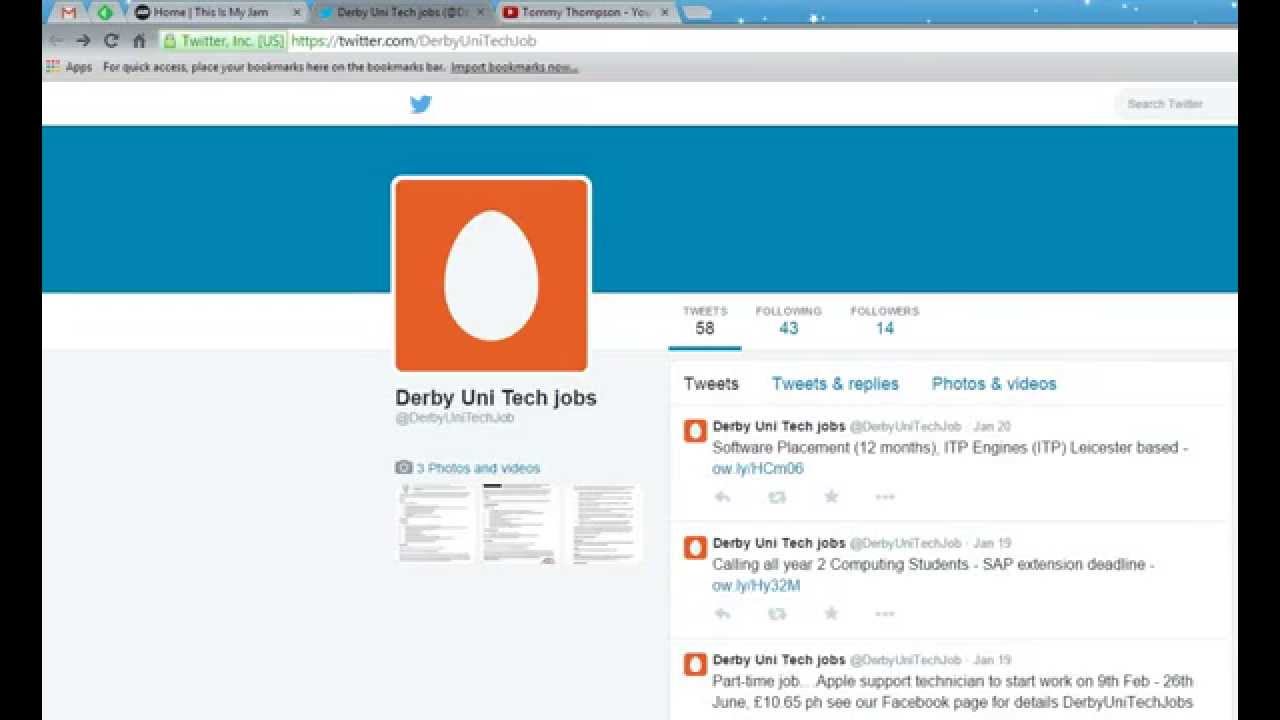
Task: Retweet the Software Placement tweet
Action: point(777,497)
